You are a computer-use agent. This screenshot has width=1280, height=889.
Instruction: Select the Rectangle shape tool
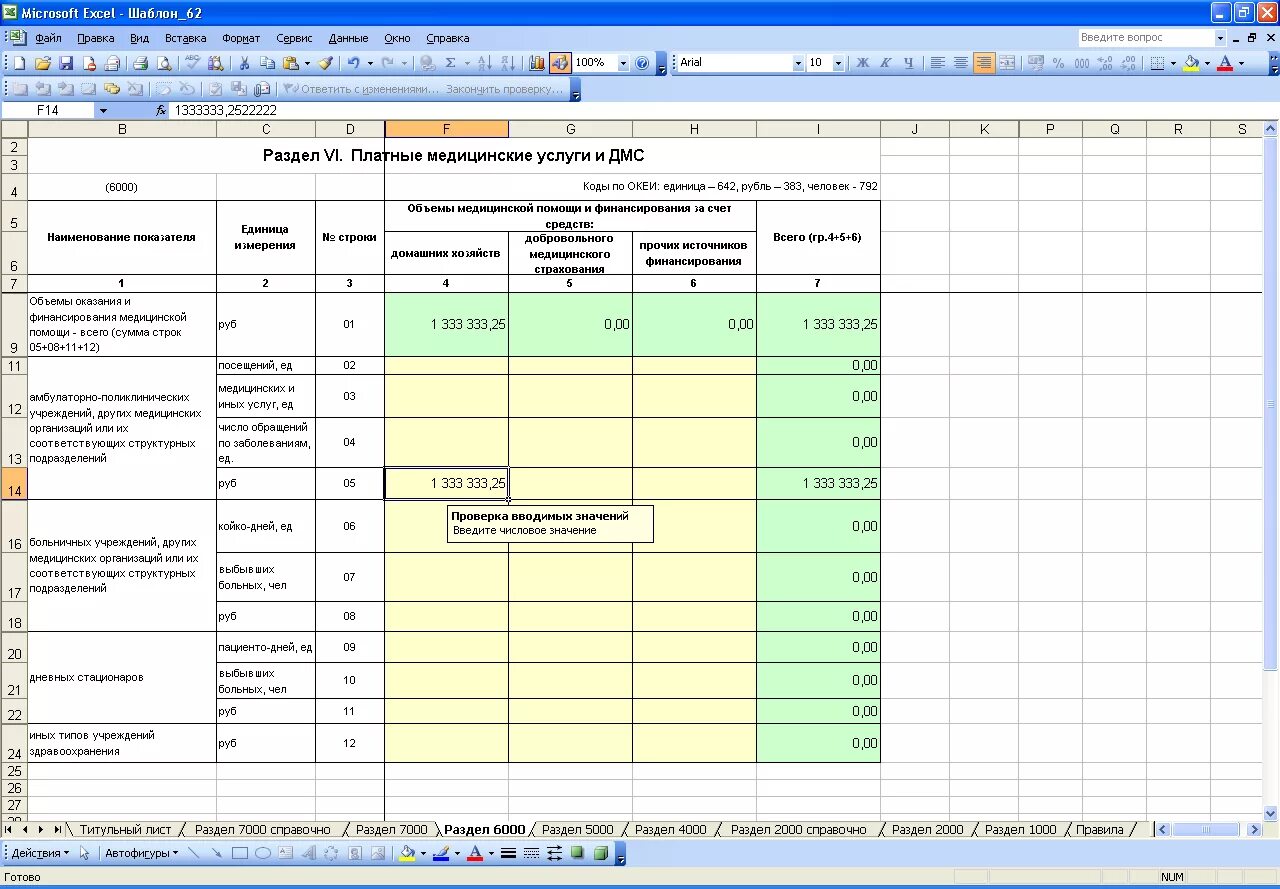240,853
